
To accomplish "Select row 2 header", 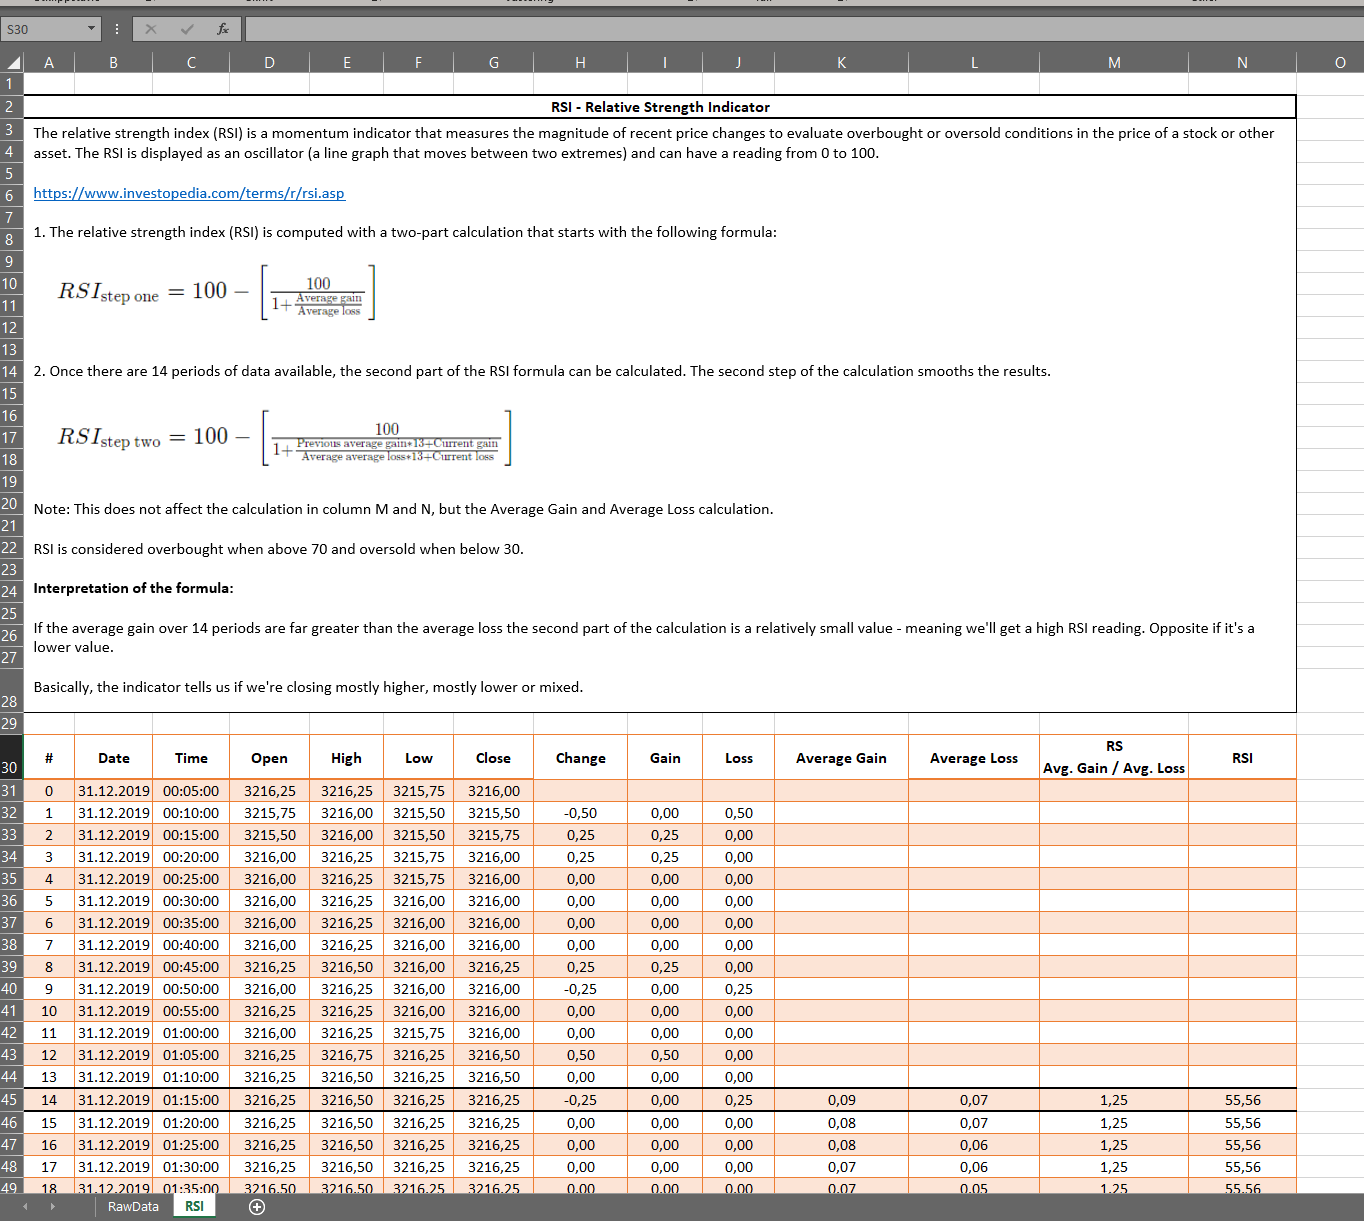I will (x=11, y=106).
